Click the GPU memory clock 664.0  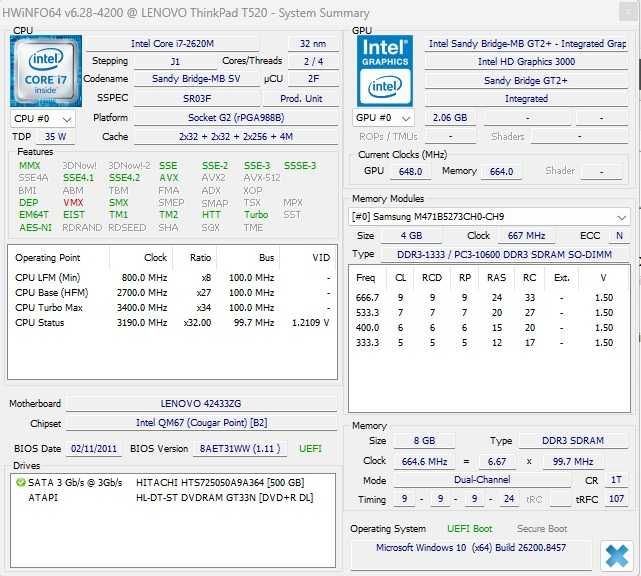pos(501,171)
